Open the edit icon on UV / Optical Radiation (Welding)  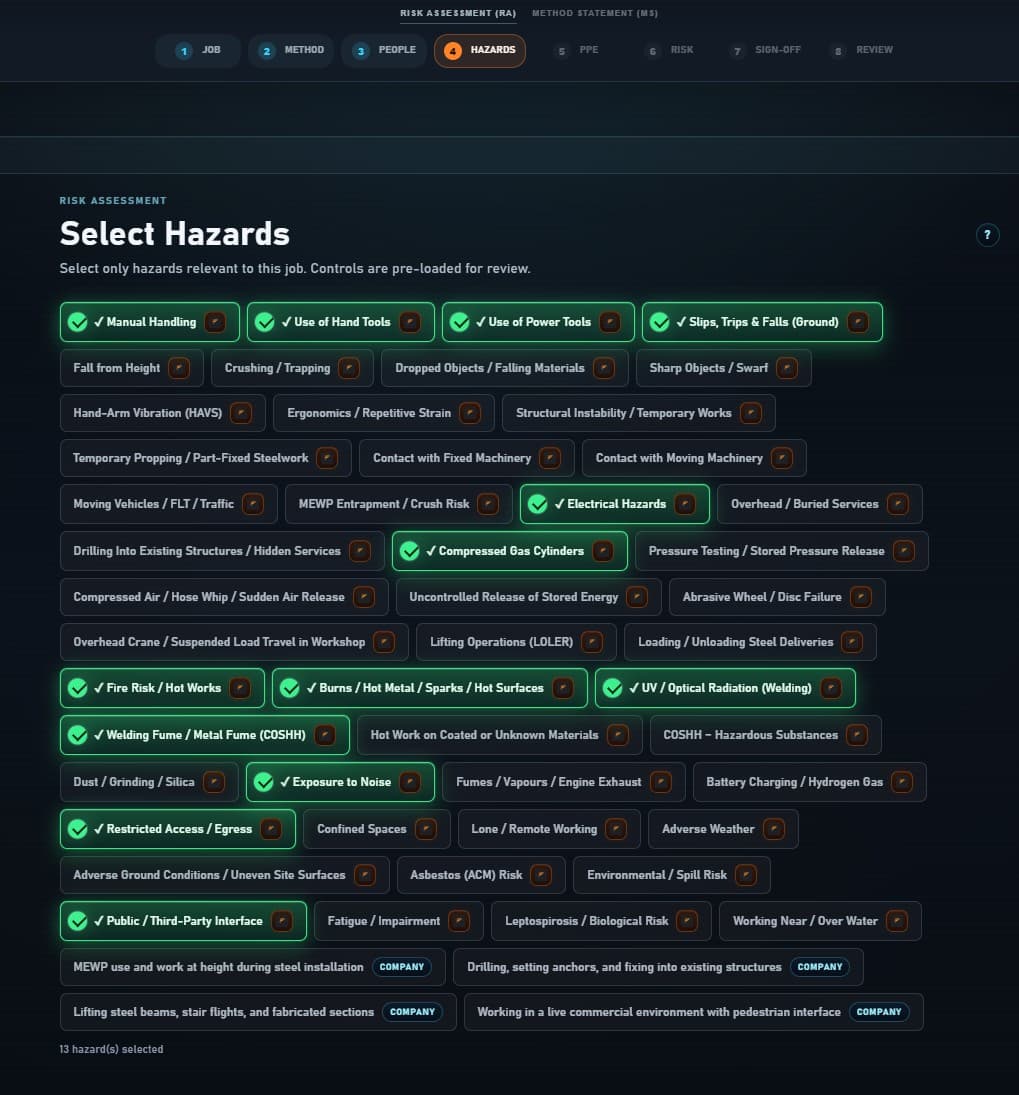[831, 688]
